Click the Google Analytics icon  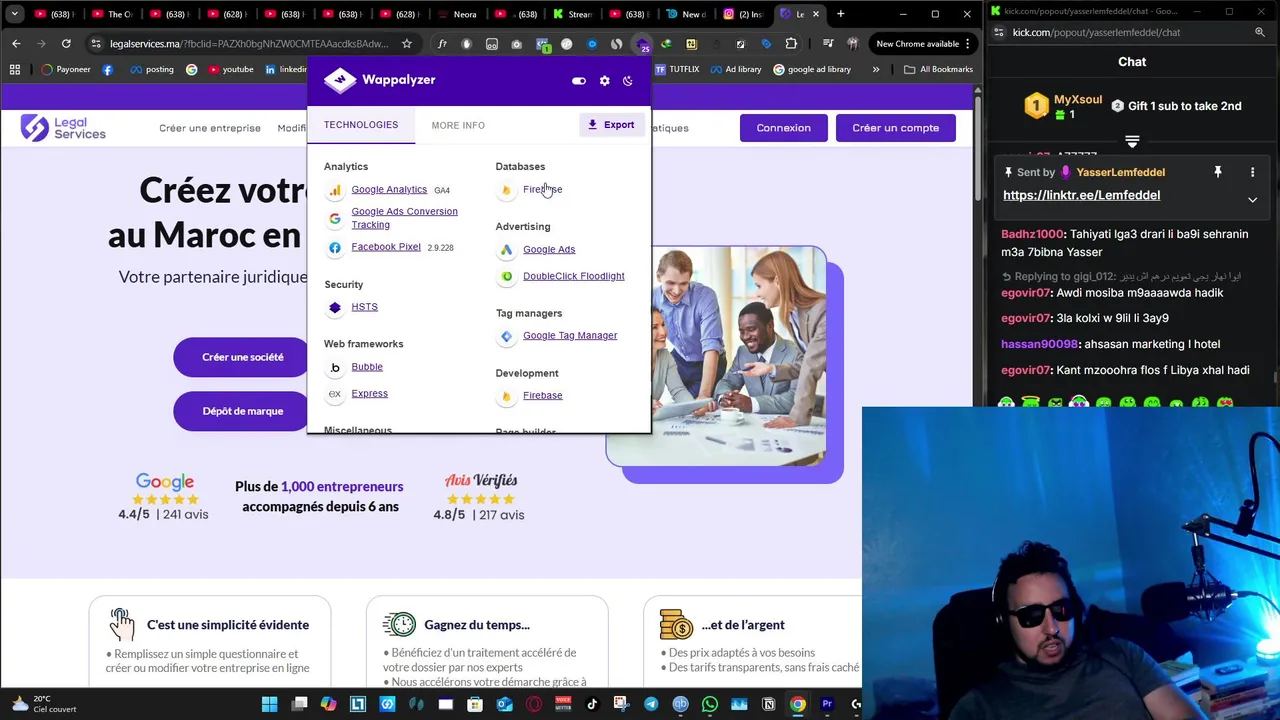[x=335, y=190]
